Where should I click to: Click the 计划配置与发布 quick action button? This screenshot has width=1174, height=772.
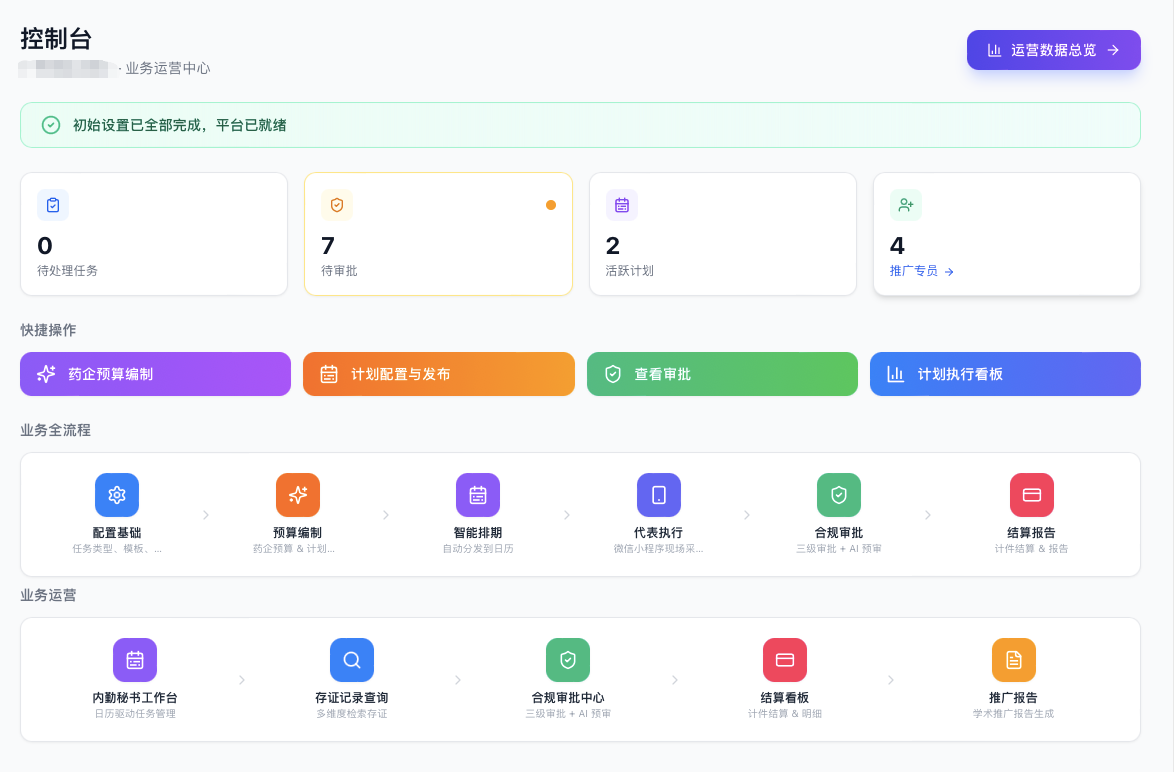(x=439, y=374)
